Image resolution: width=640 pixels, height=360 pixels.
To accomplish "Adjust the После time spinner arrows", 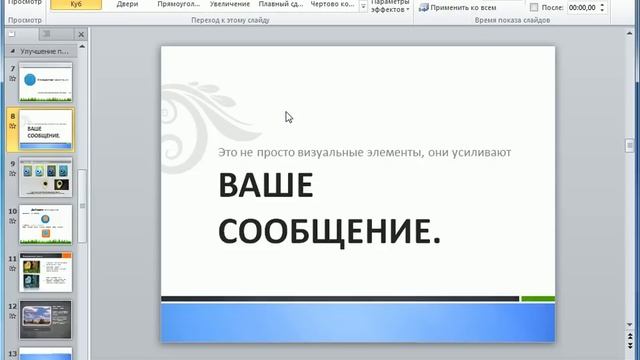I will click(x=602, y=7).
